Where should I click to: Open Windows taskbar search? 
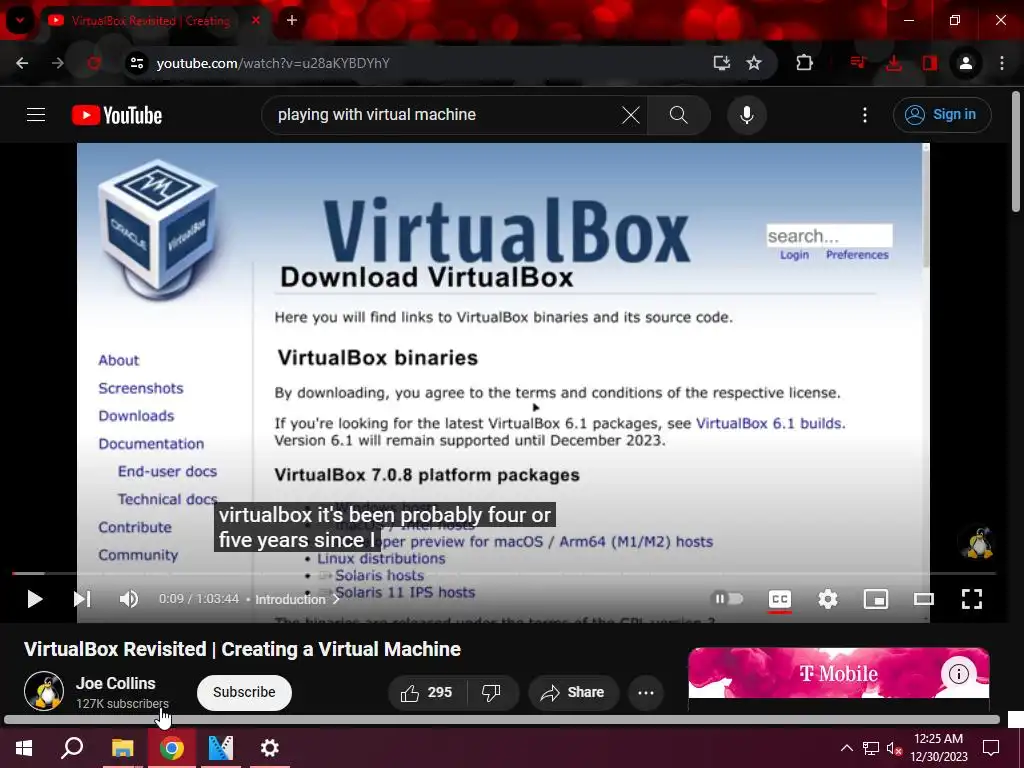point(72,748)
